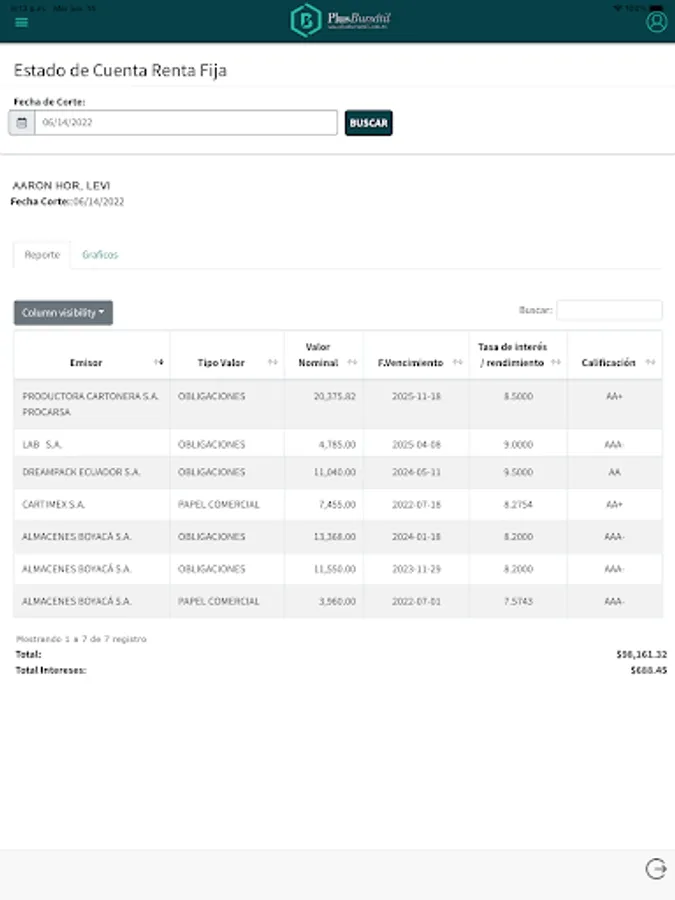The image size is (675, 900).
Task: Click the 2024-05-11 maturity date
Action: click(x=416, y=472)
